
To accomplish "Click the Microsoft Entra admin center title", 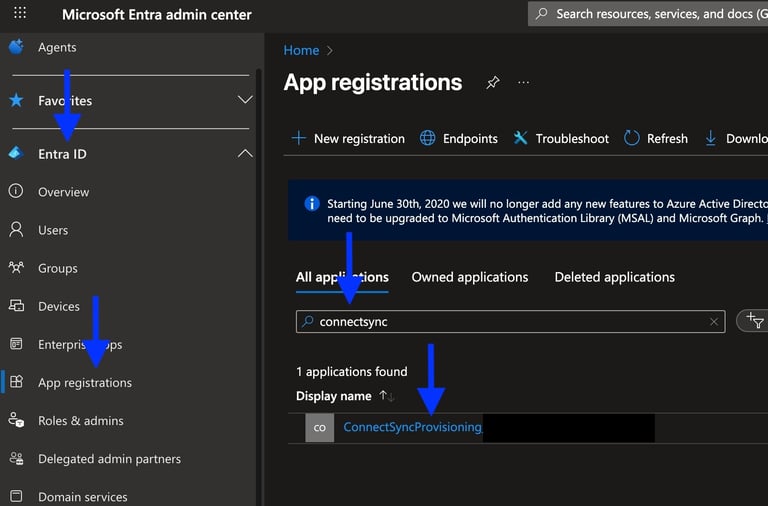I will tap(157, 15).
